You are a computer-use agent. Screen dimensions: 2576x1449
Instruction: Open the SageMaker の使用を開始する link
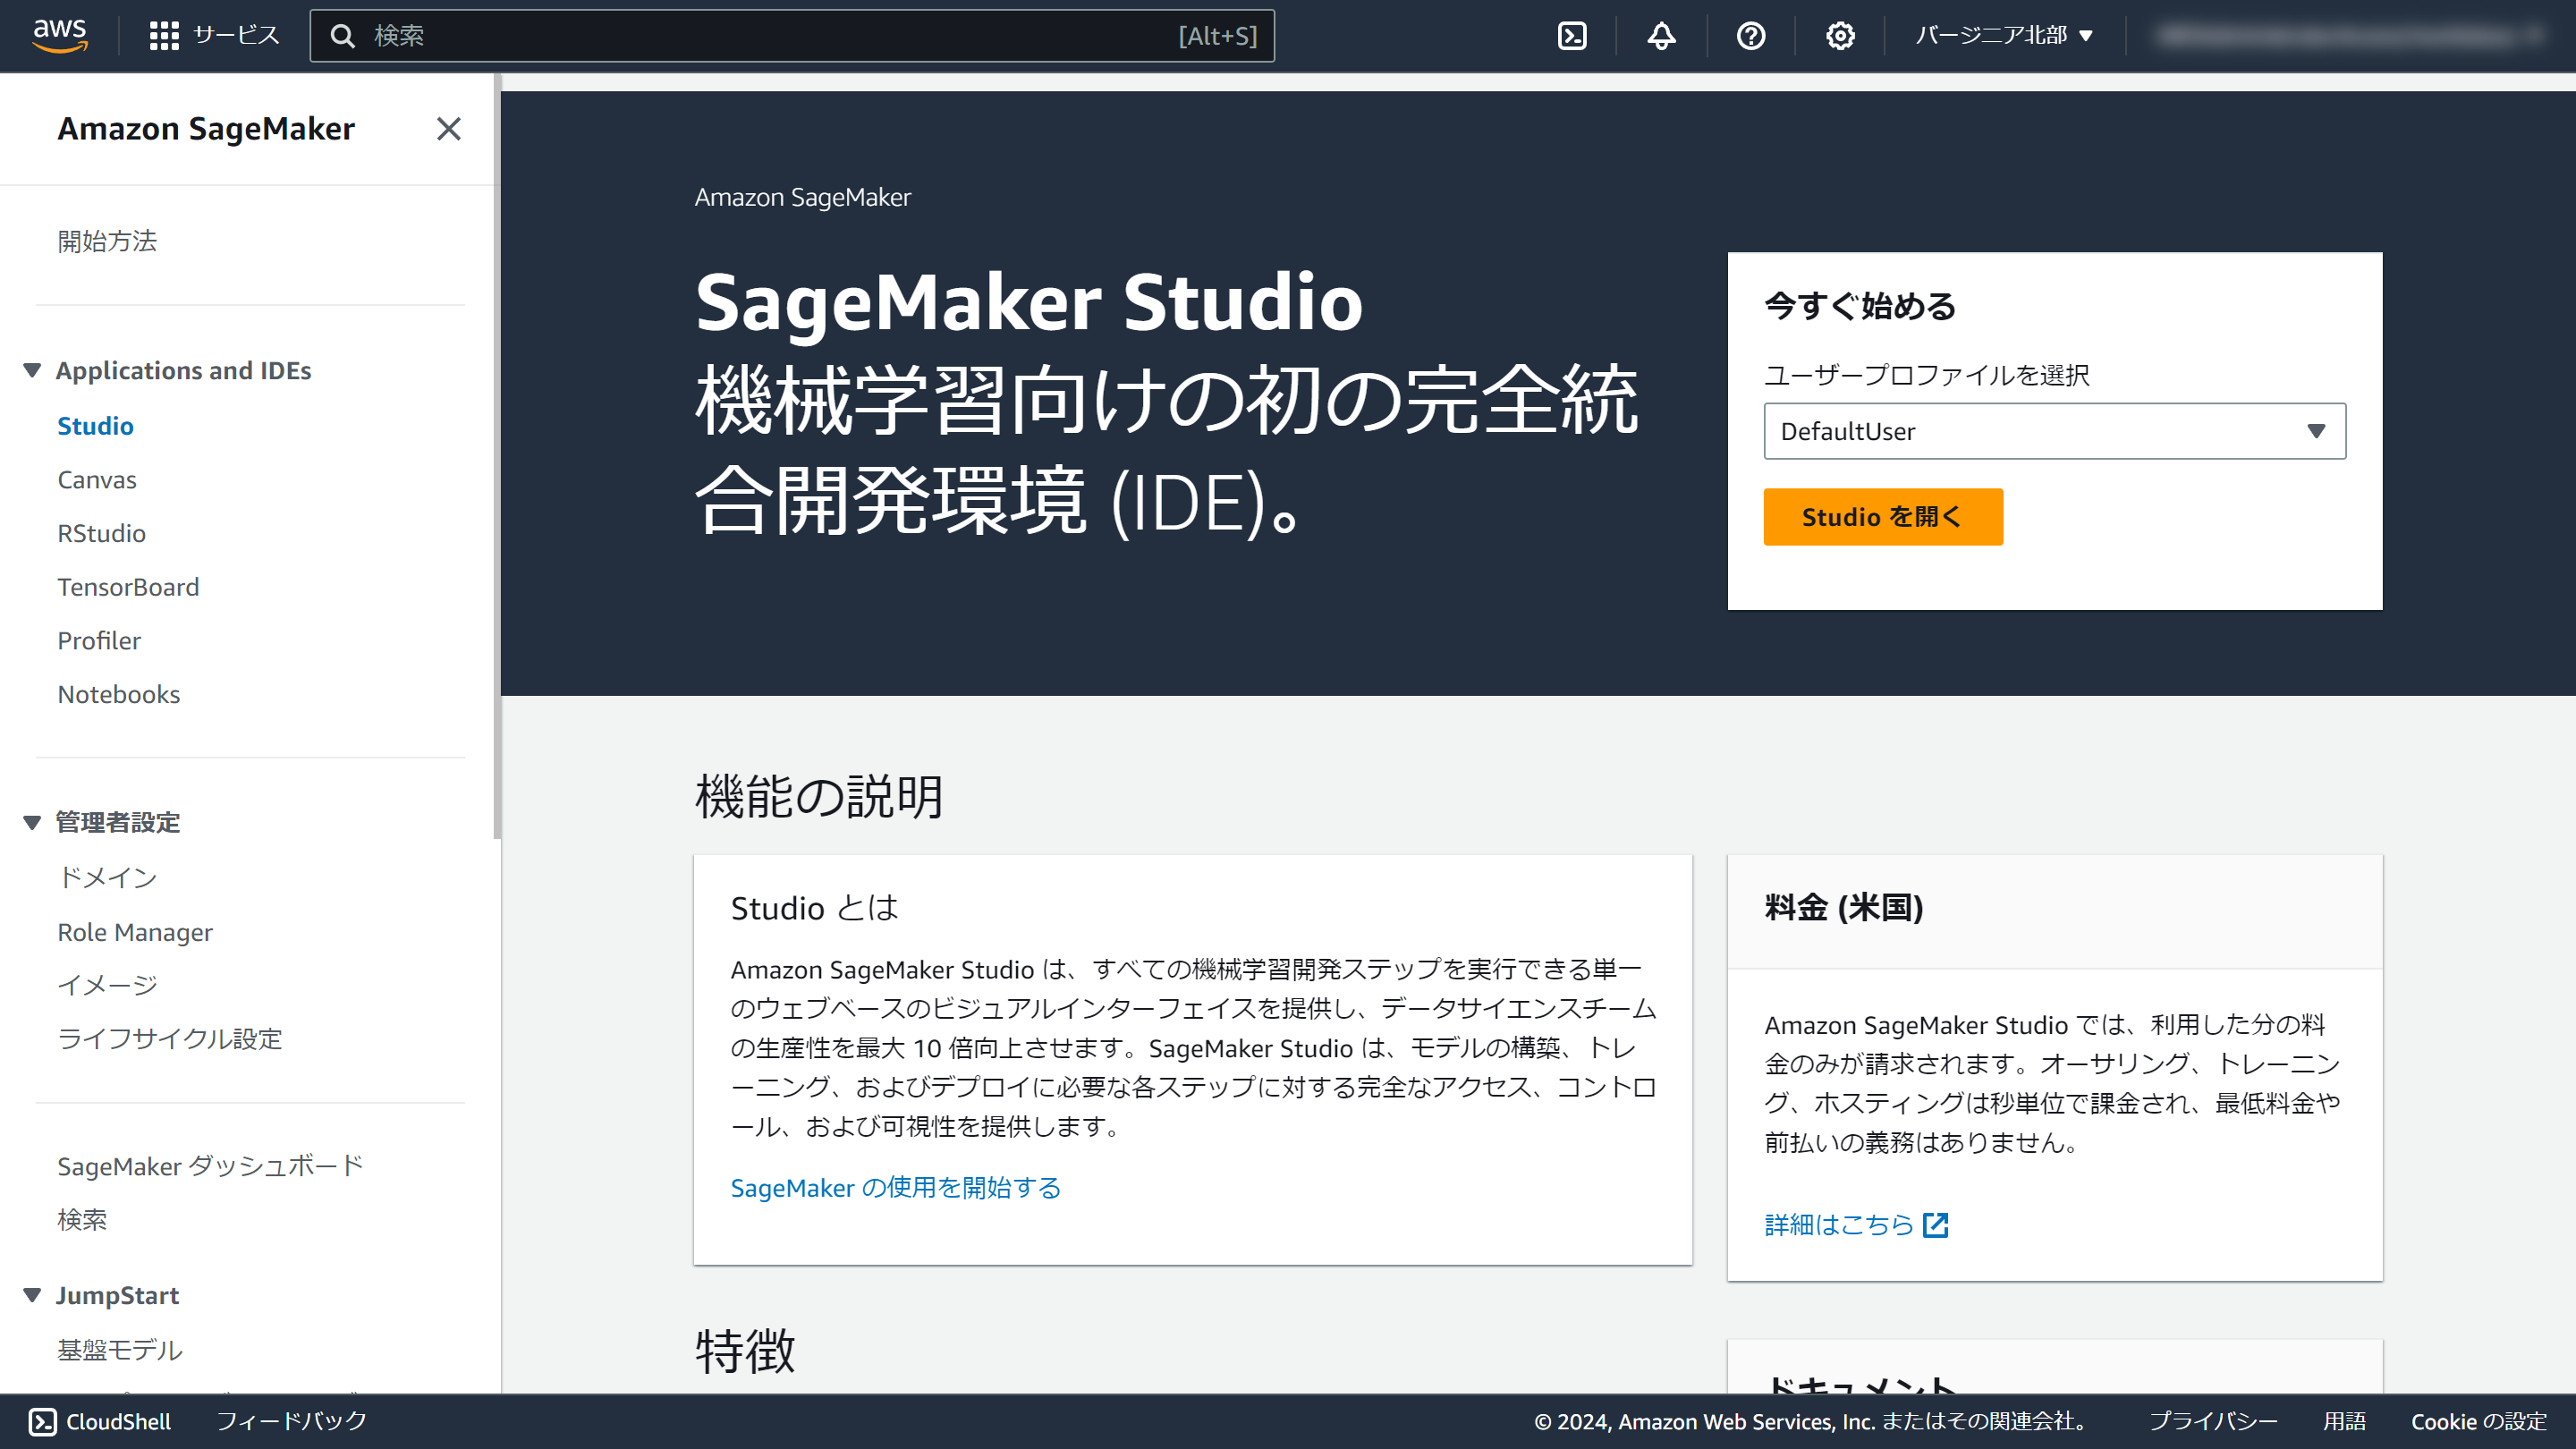pos(895,1188)
